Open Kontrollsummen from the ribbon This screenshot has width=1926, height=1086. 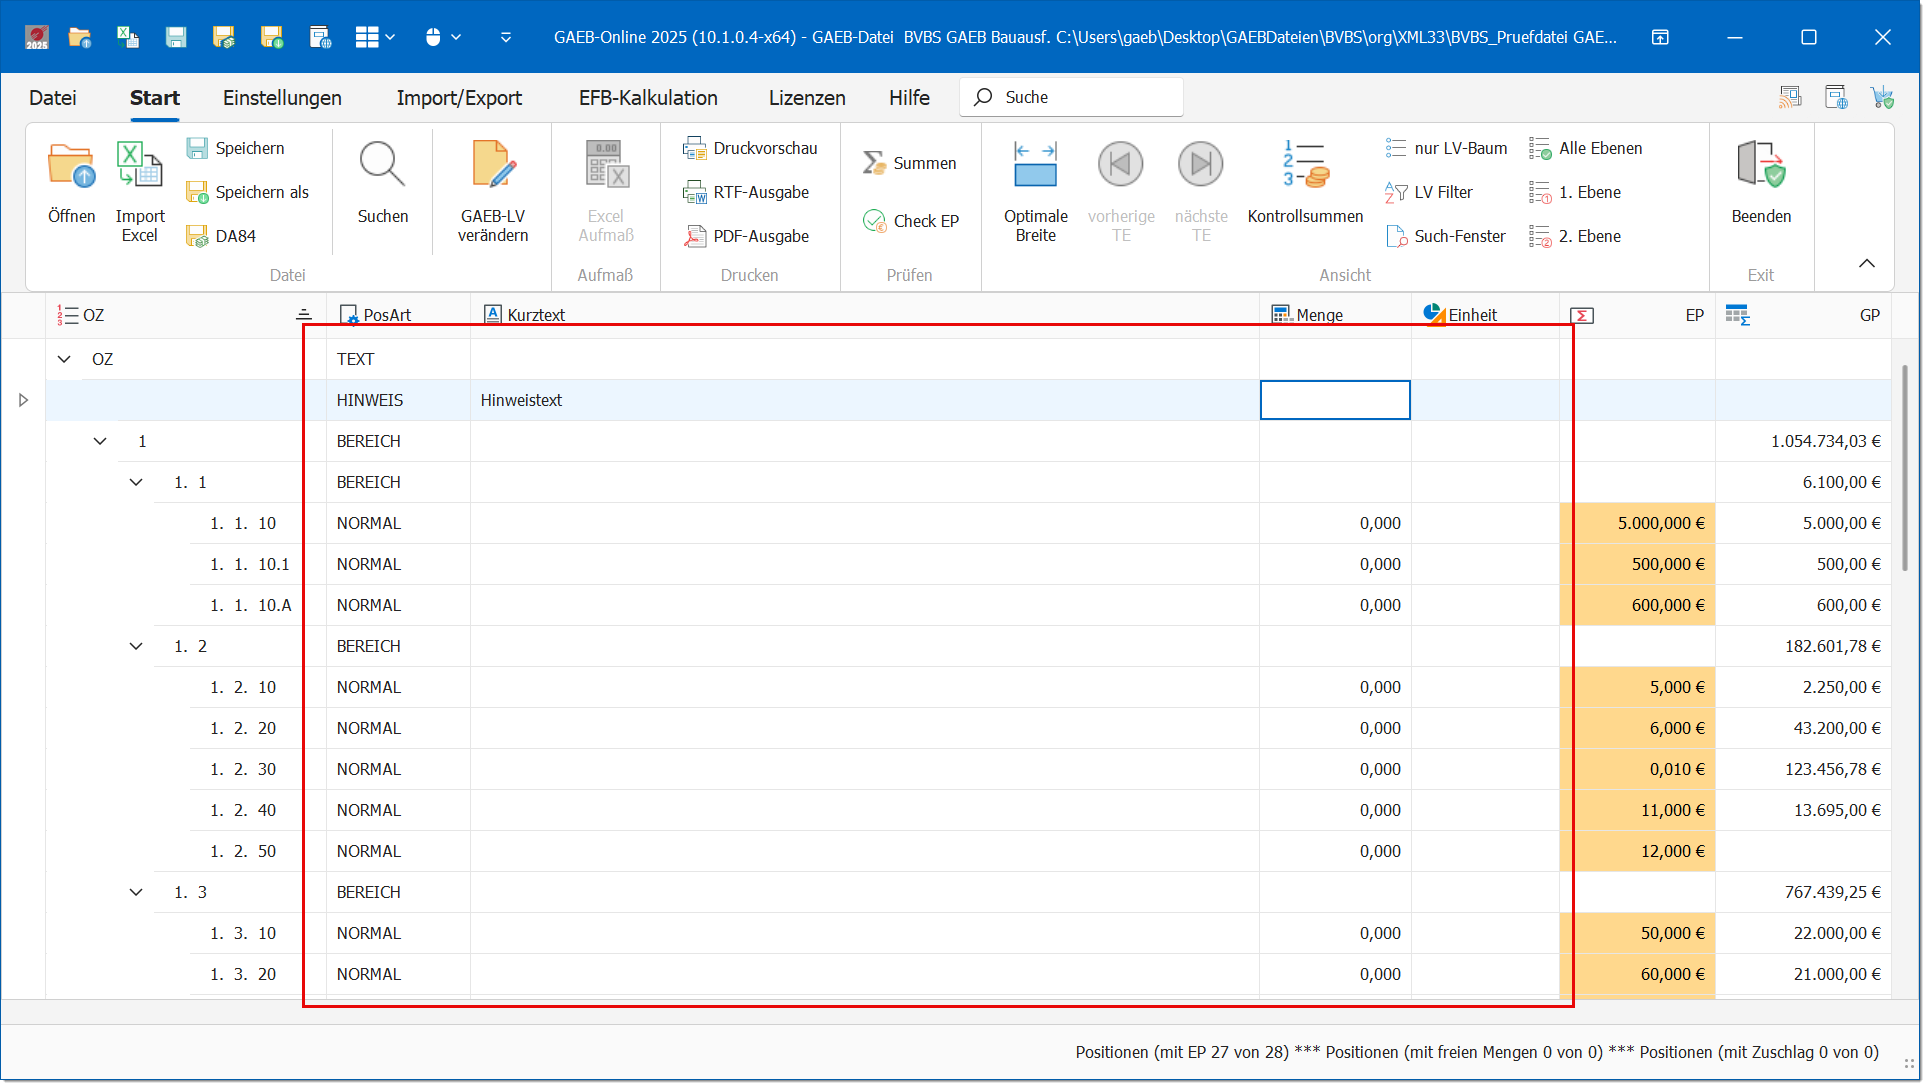pyautogui.click(x=1304, y=166)
